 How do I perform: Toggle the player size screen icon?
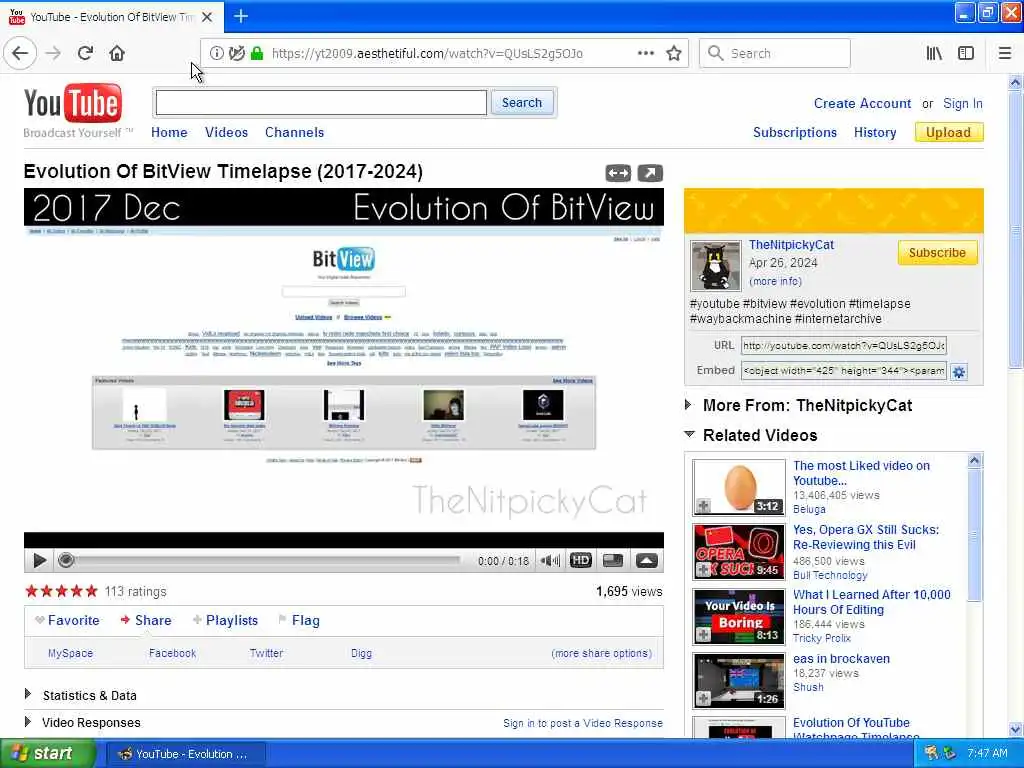[613, 560]
